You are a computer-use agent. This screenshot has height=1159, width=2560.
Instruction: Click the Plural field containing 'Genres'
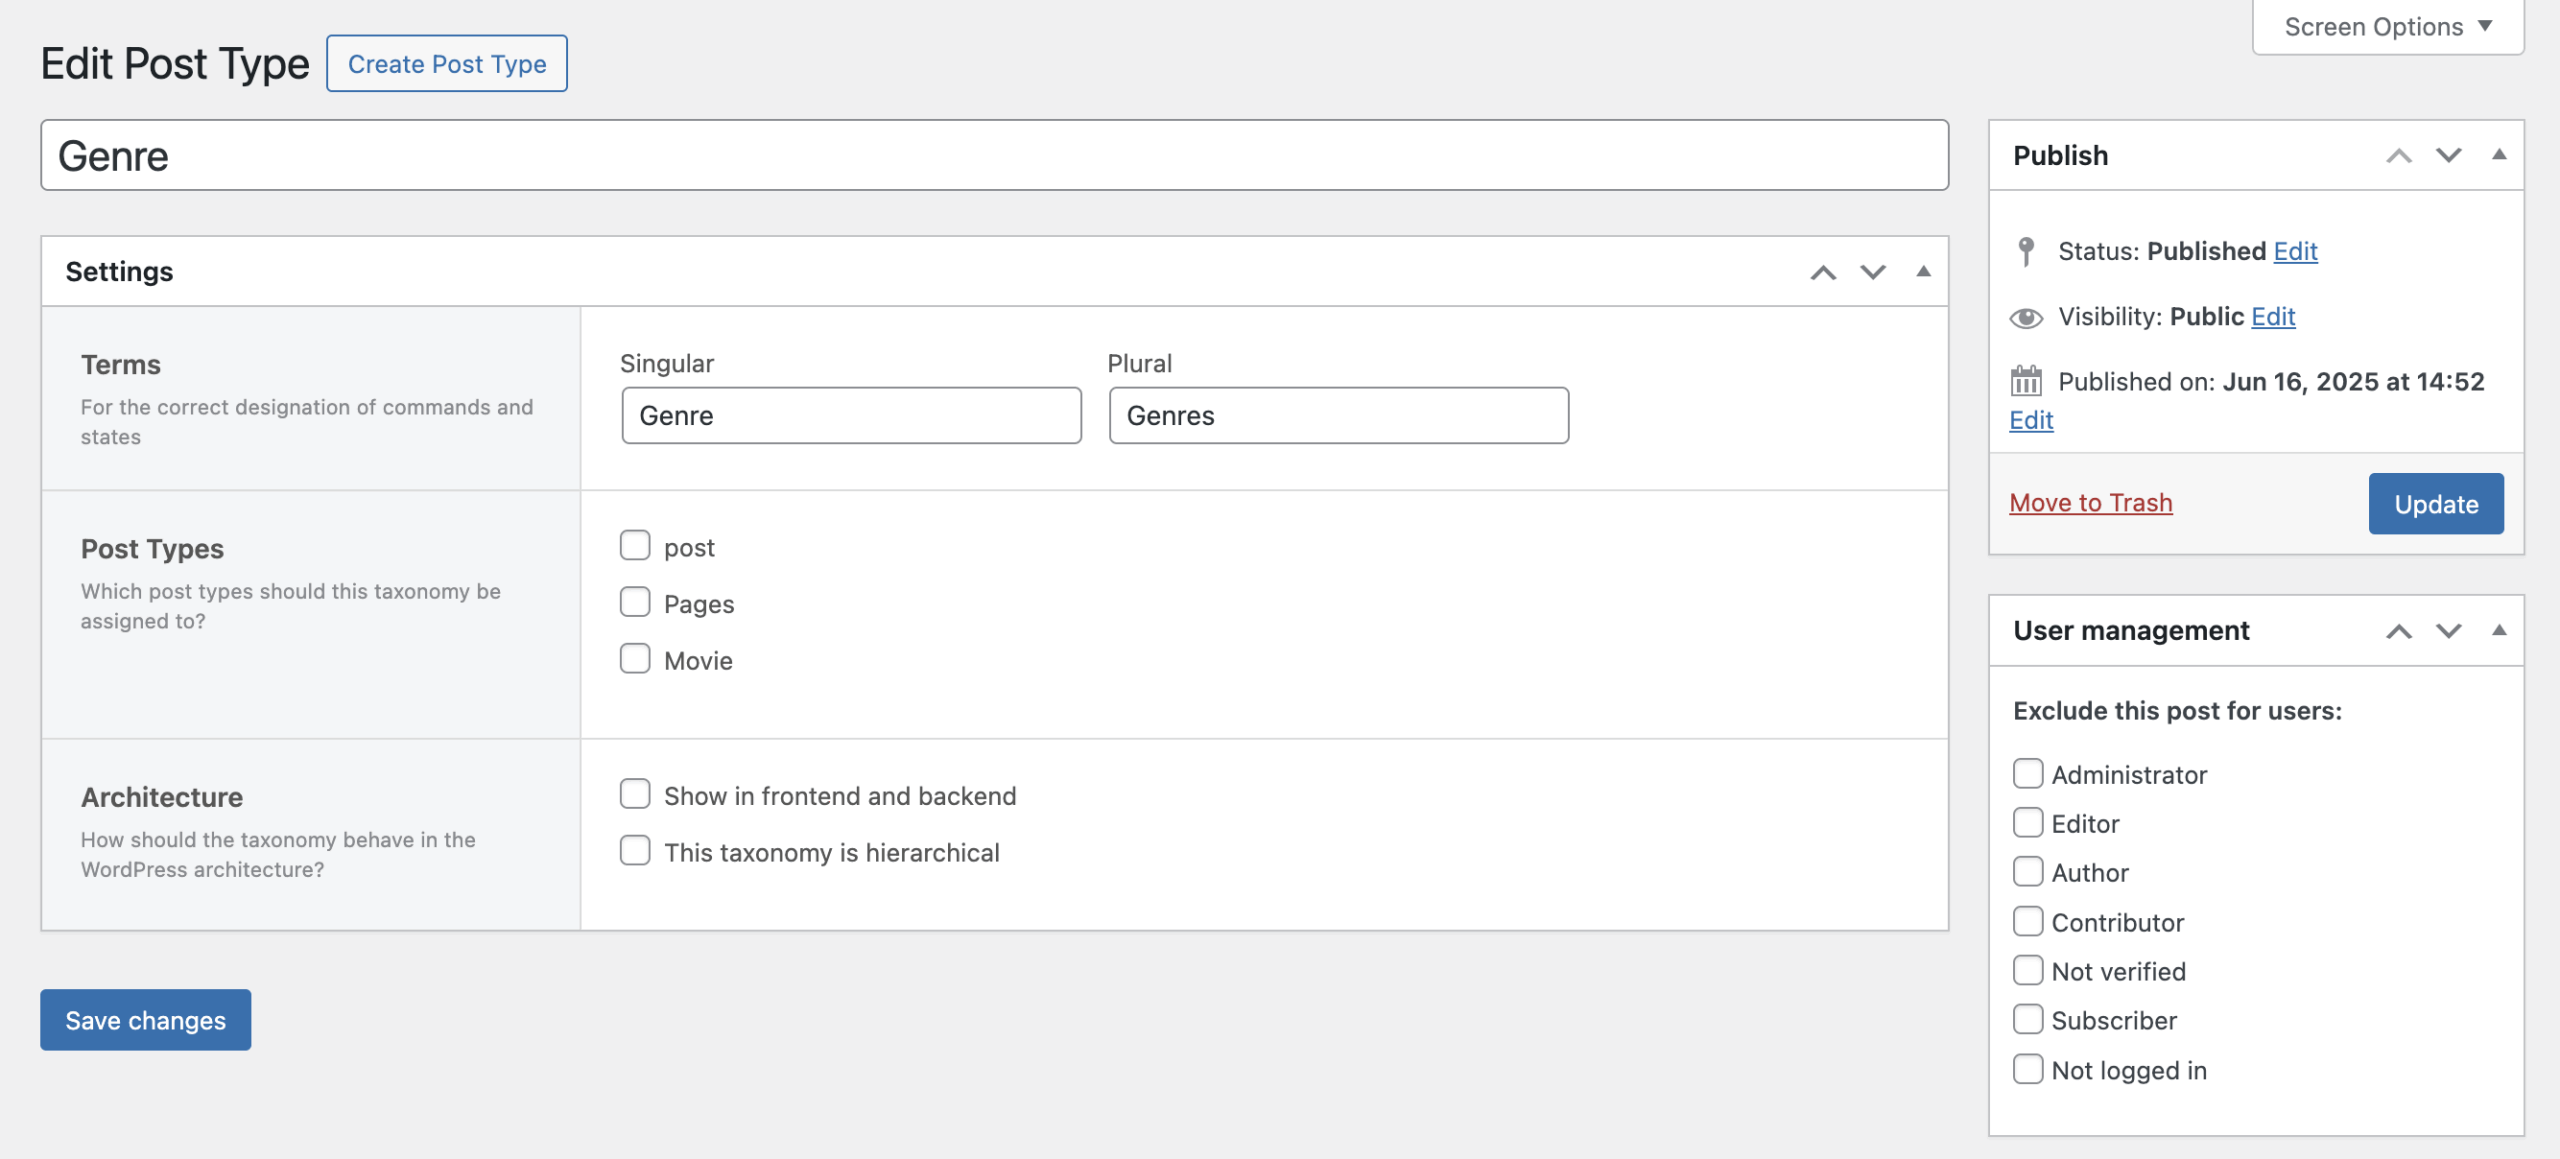(x=1338, y=415)
